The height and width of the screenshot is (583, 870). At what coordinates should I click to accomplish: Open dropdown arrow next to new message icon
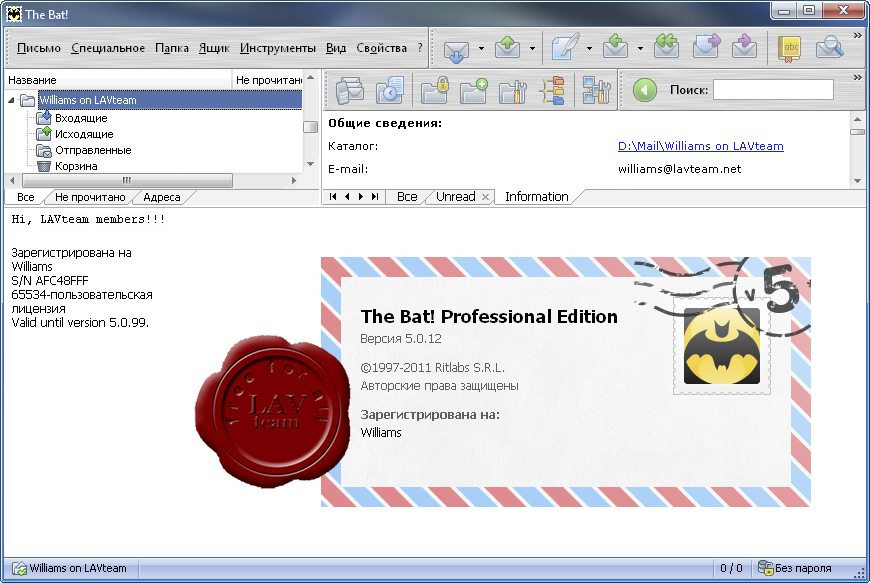(589, 48)
